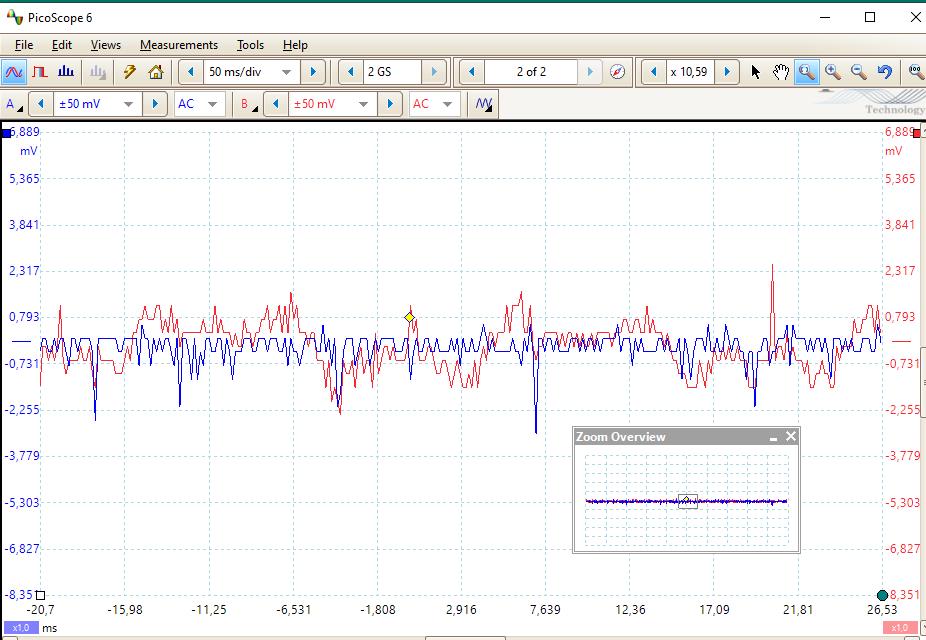Click the greyed-out spectrum options icon
The width and height of the screenshot is (926, 640).
(97, 72)
